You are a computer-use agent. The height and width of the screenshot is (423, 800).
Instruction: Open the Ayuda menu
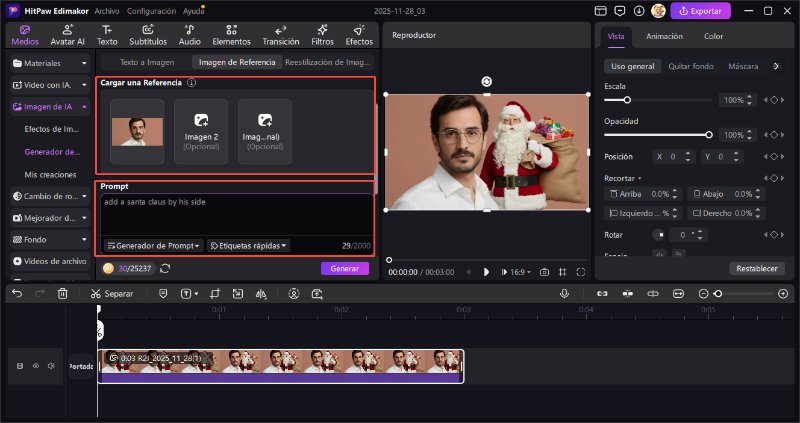[x=193, y=11]
